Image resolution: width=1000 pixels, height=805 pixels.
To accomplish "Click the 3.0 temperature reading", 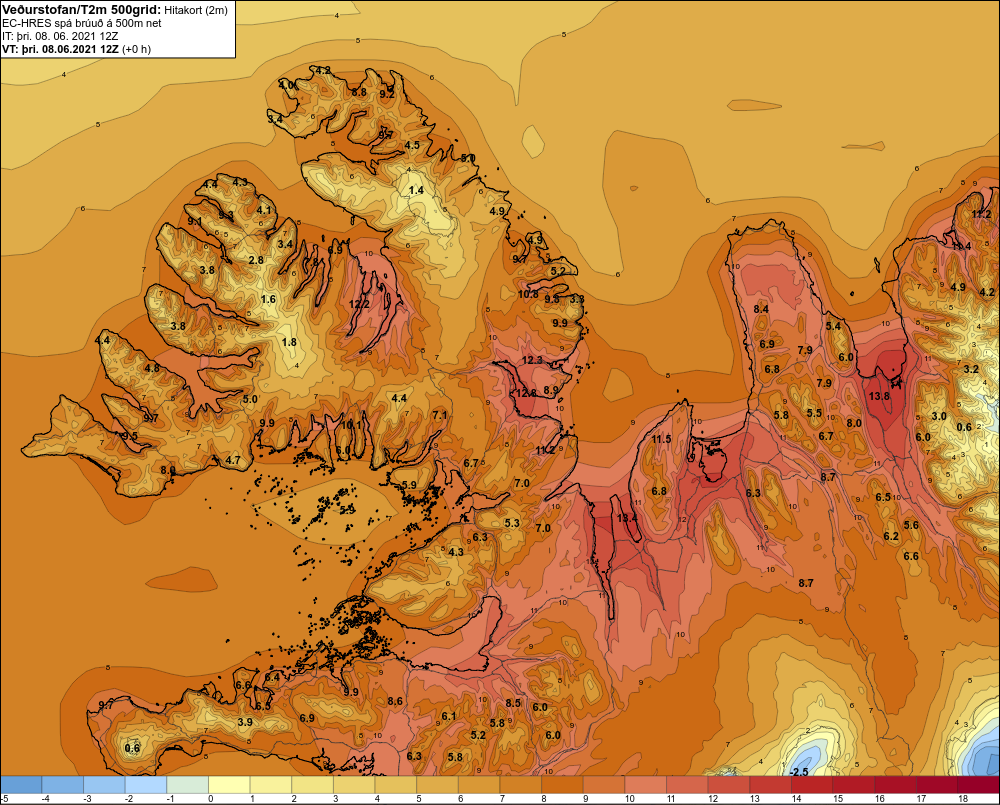I will pos(939,417).
